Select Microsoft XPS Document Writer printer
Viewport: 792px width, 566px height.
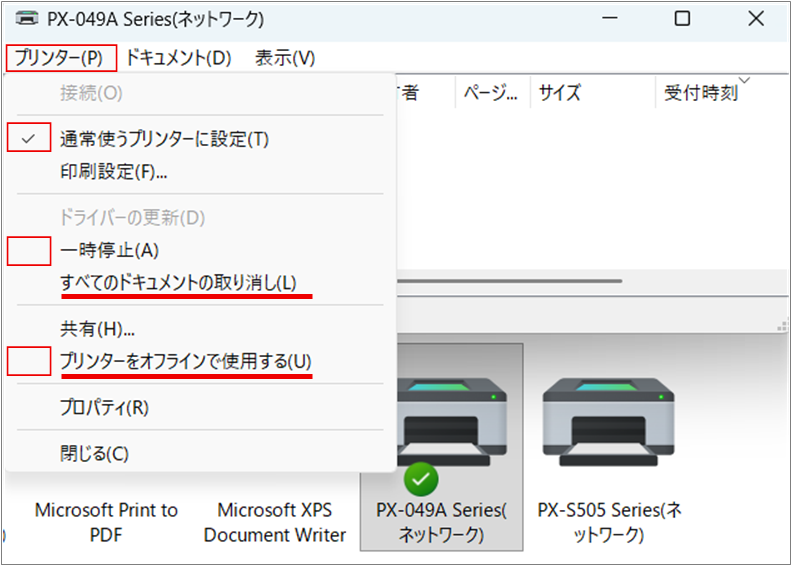pos(274,521)
